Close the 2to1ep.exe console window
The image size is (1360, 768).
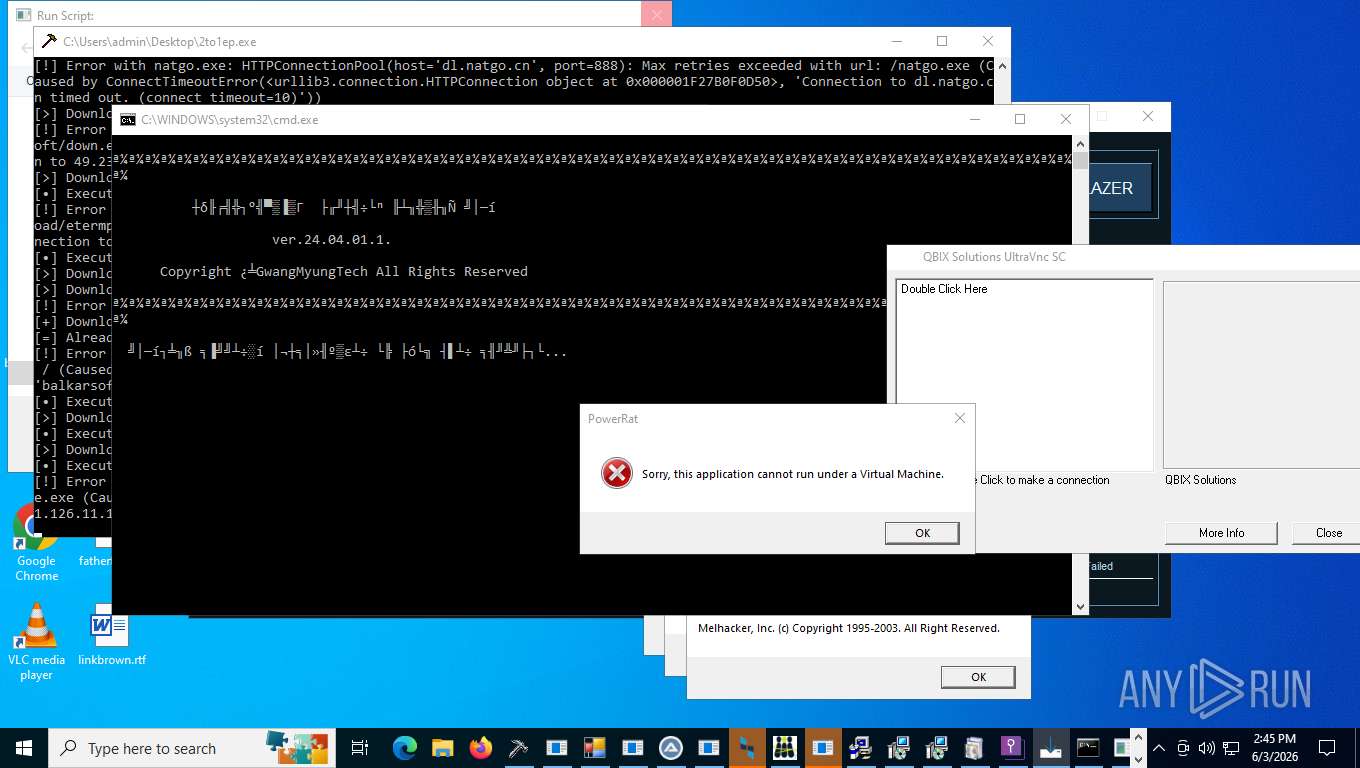(988, 42)
